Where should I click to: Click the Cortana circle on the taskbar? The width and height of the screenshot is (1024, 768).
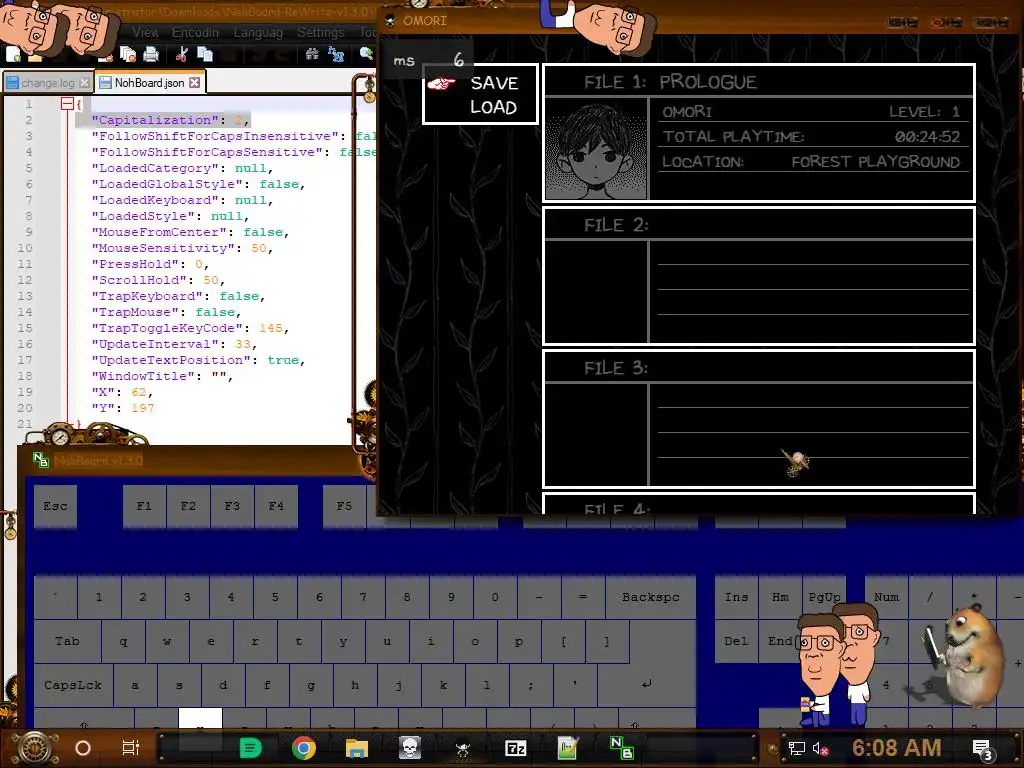pos(83,748)
